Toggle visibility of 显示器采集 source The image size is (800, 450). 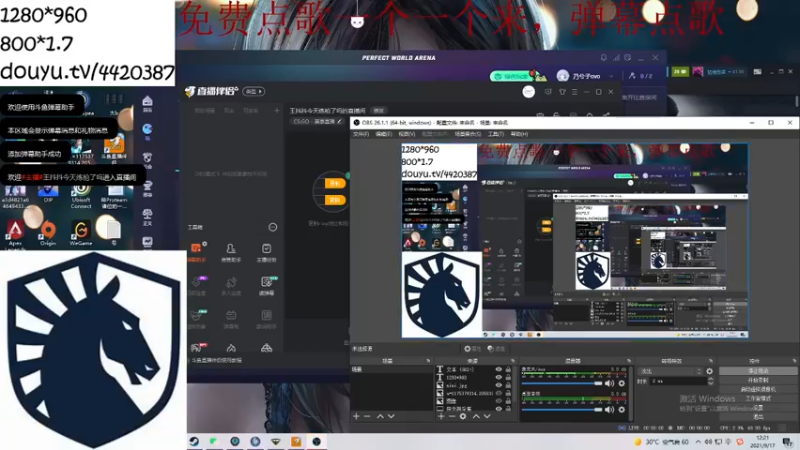[498, 409]
